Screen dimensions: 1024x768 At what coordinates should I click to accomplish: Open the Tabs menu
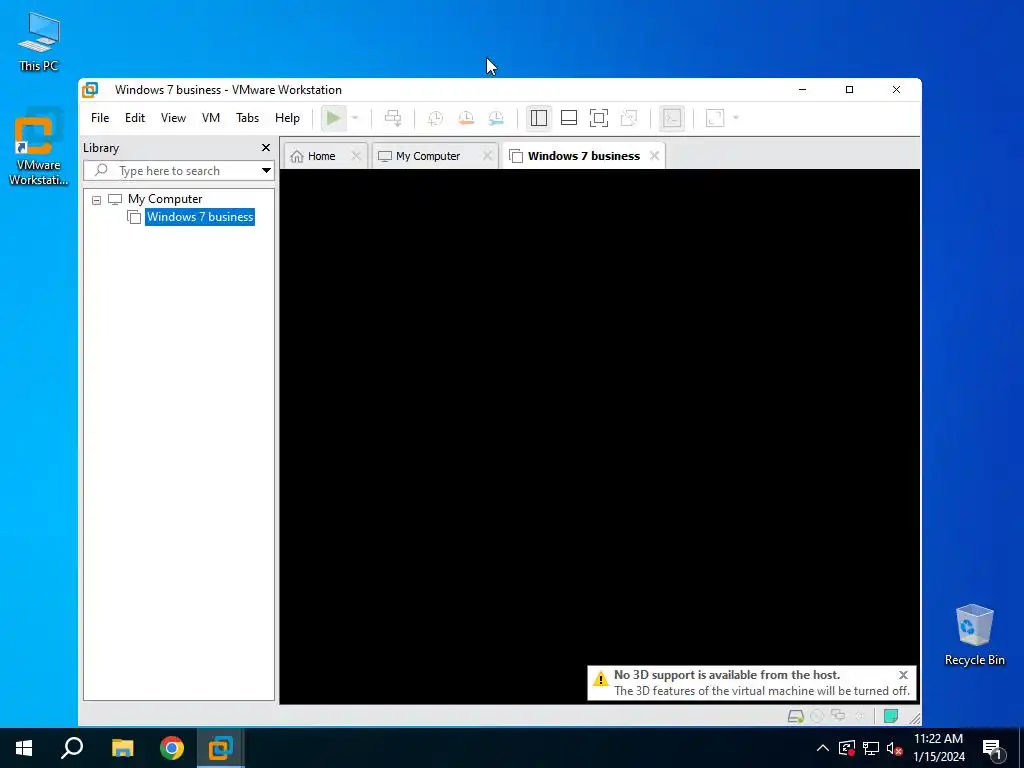[248, 118]
